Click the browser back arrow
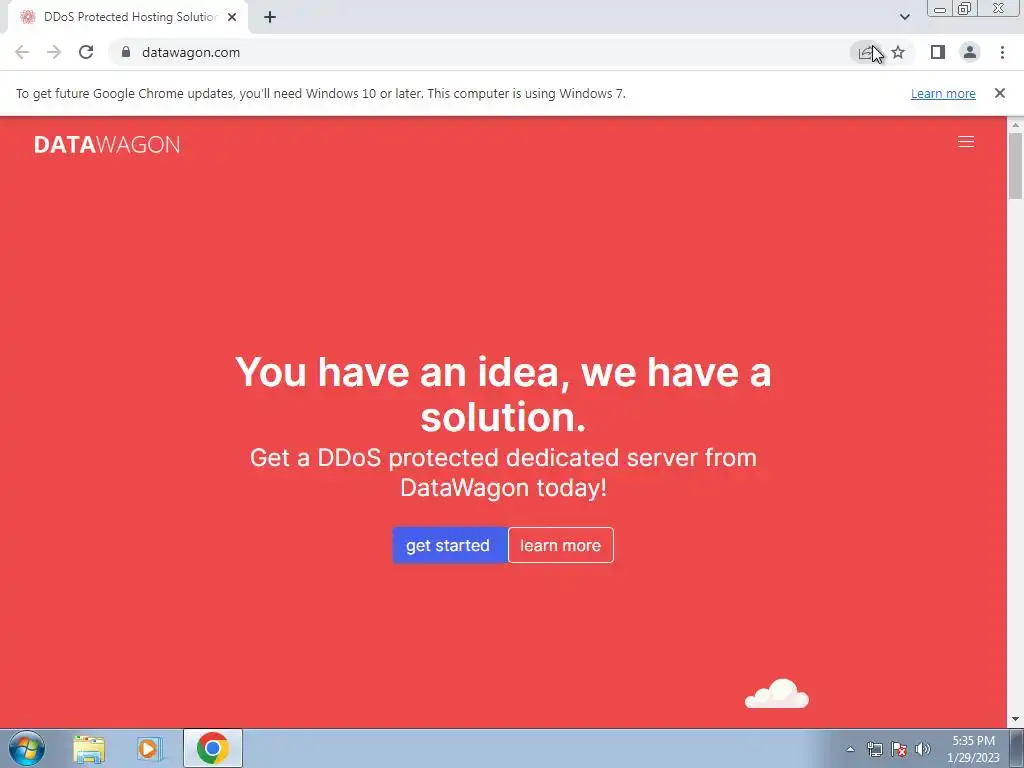Viewport: 1024px width, 768px height. point(22,52)
